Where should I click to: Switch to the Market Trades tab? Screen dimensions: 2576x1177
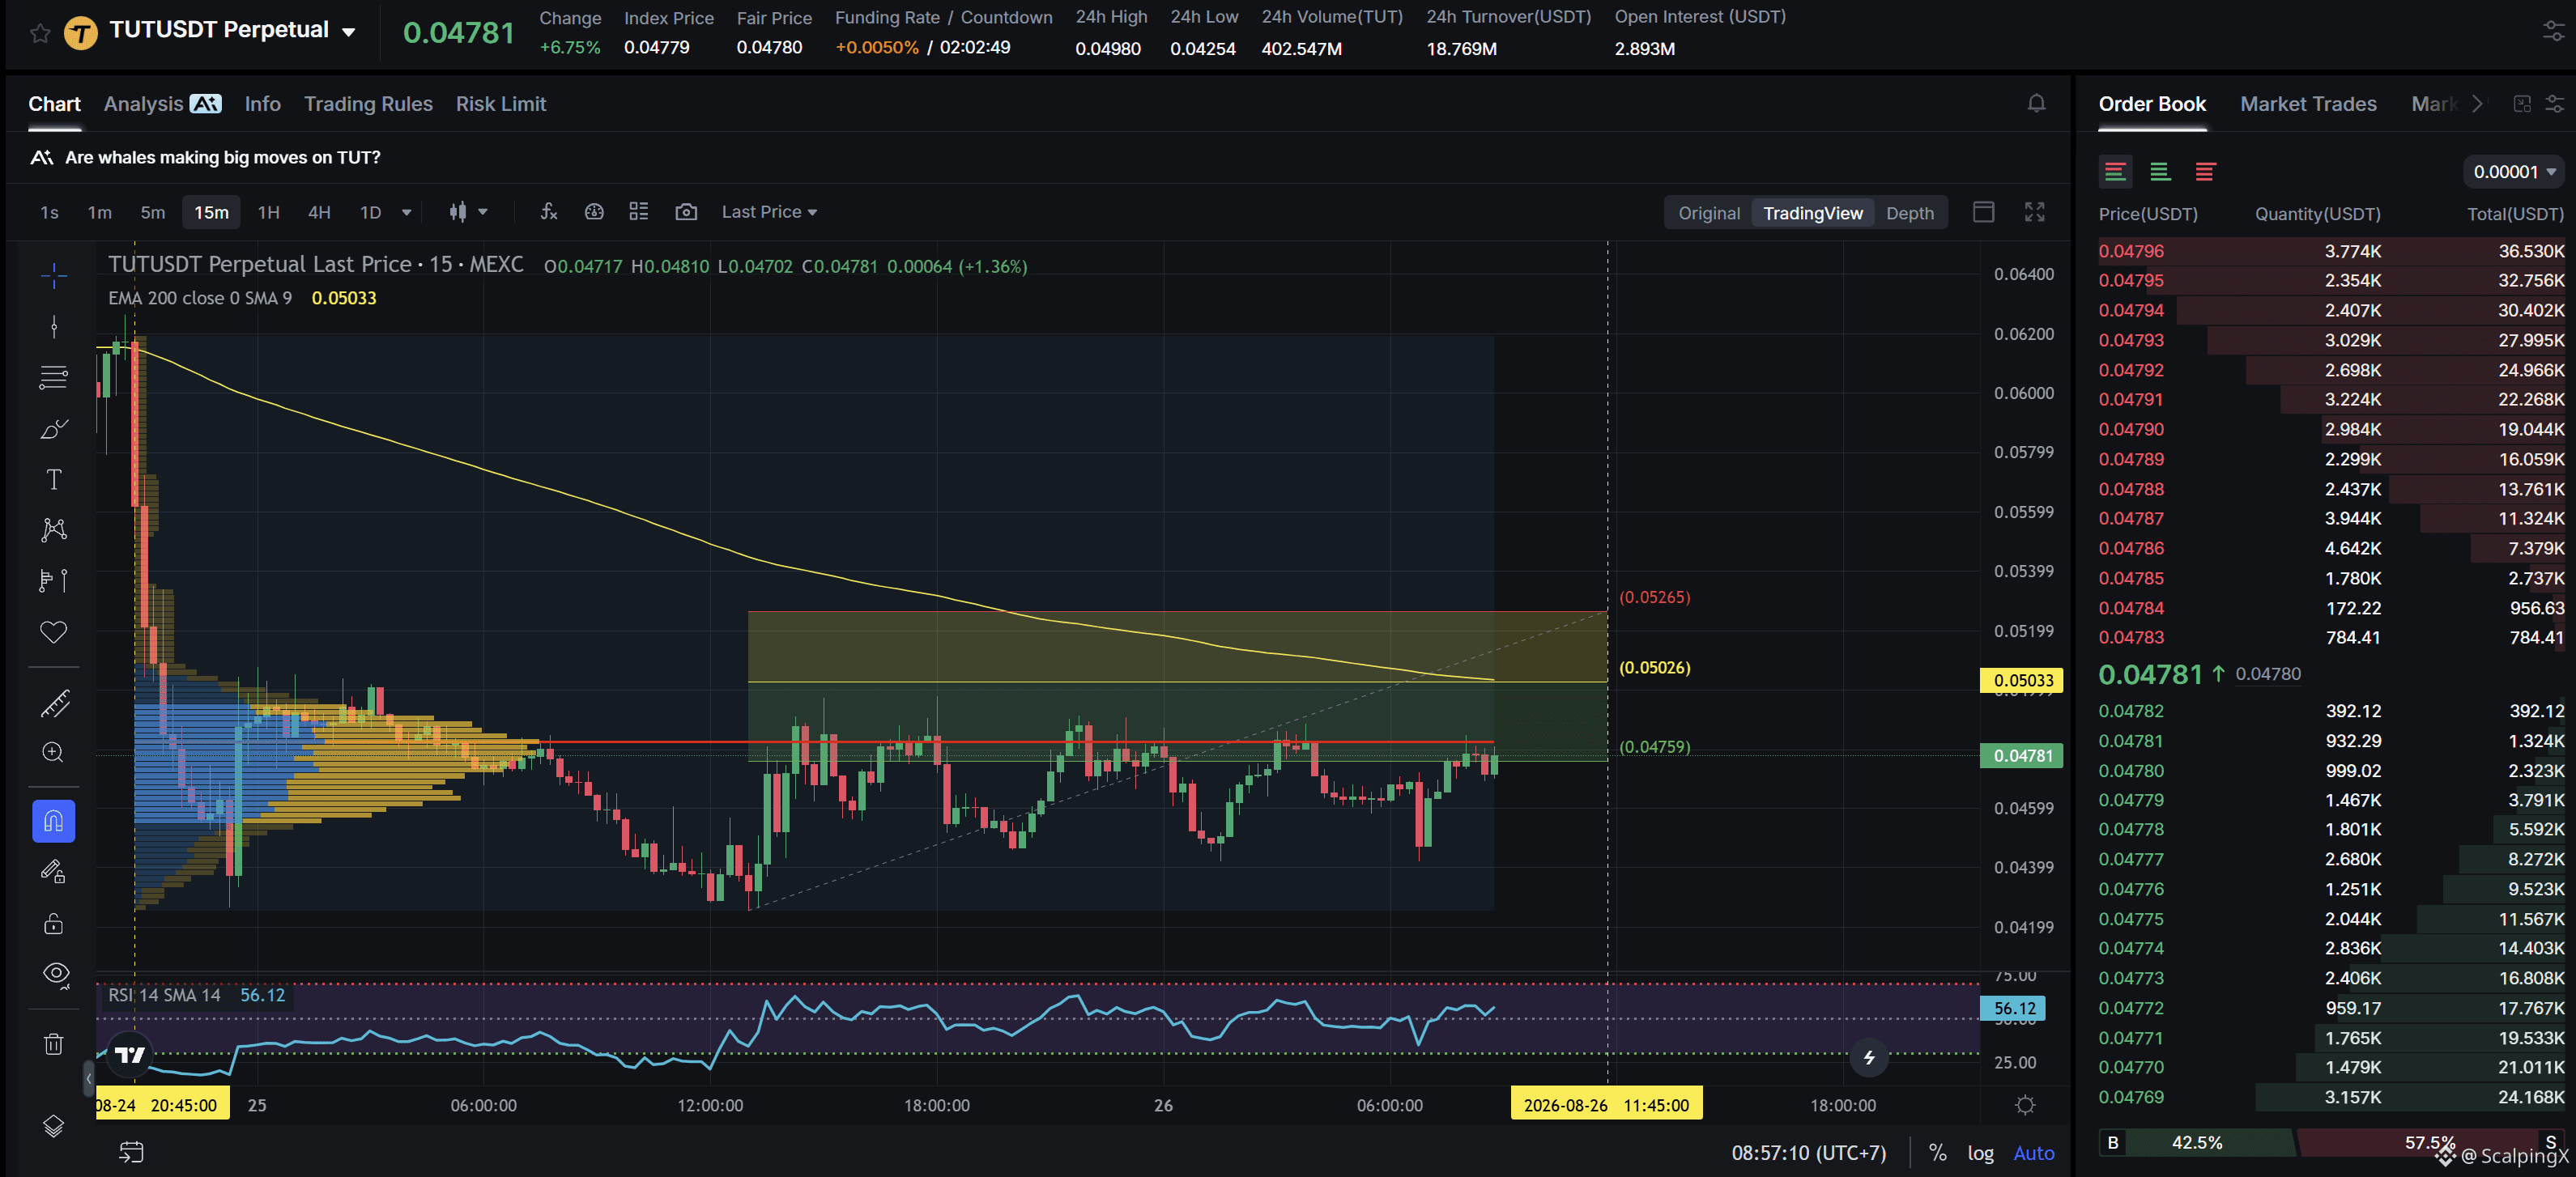pyautogui.click(x=2308, y=104)
